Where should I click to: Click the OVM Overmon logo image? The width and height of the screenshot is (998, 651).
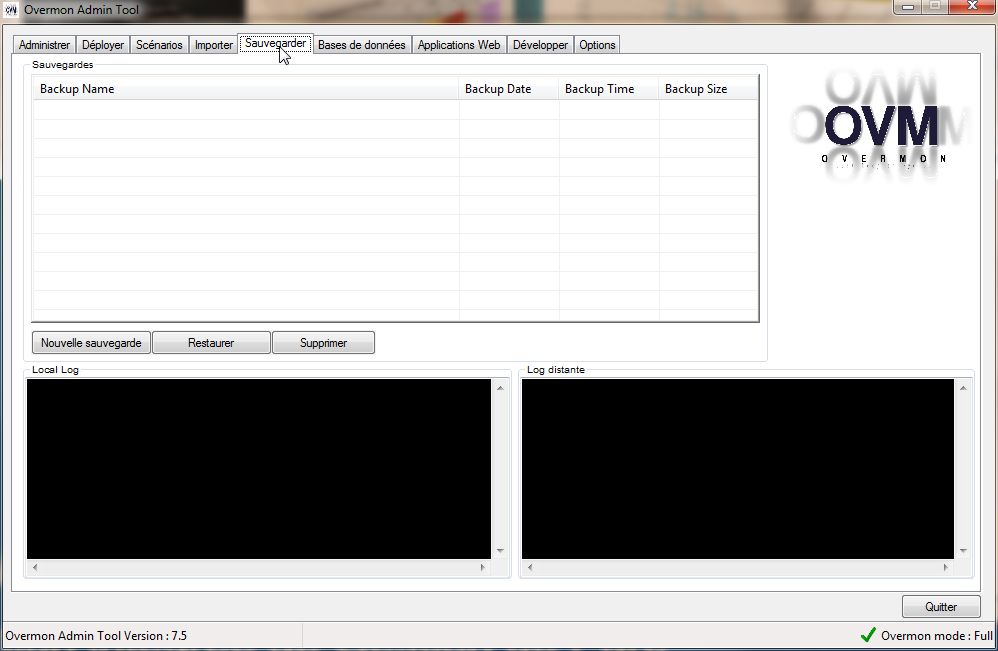click(x=881, y=127)
